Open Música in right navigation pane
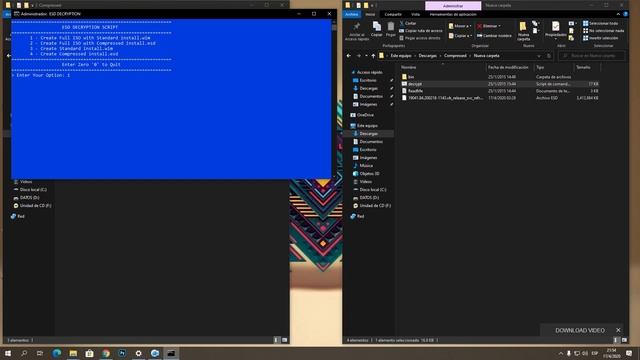The image size is (640, 360). click(x=366, y=166)
